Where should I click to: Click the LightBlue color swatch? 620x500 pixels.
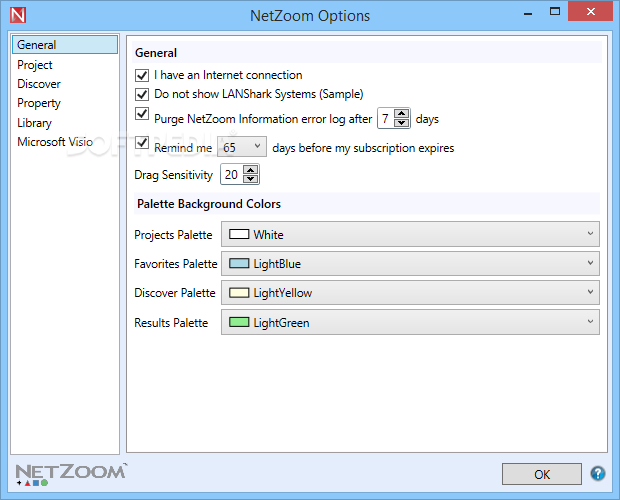click(239, 263)
